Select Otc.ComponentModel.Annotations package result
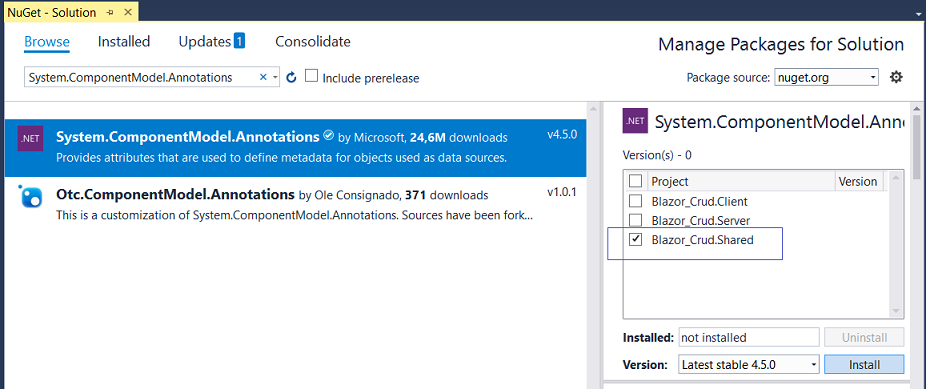Screen dimensions: 926x389 click(295, 204)
